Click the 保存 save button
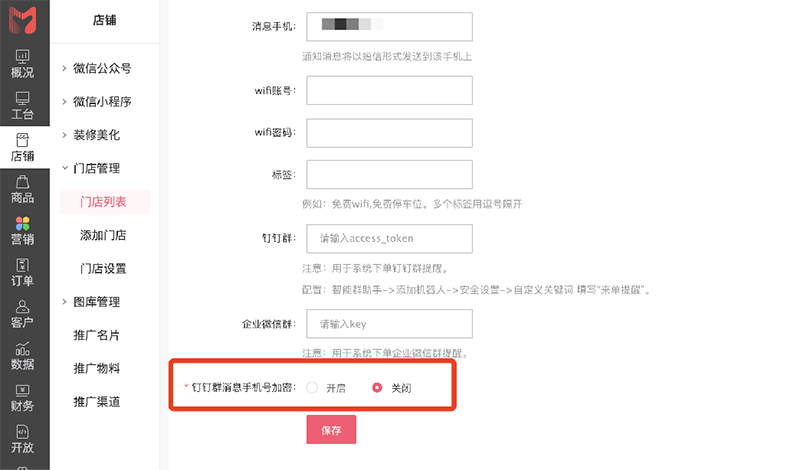Image resolution: width=800 pixels, height=470 pixels. click(331, 430)
